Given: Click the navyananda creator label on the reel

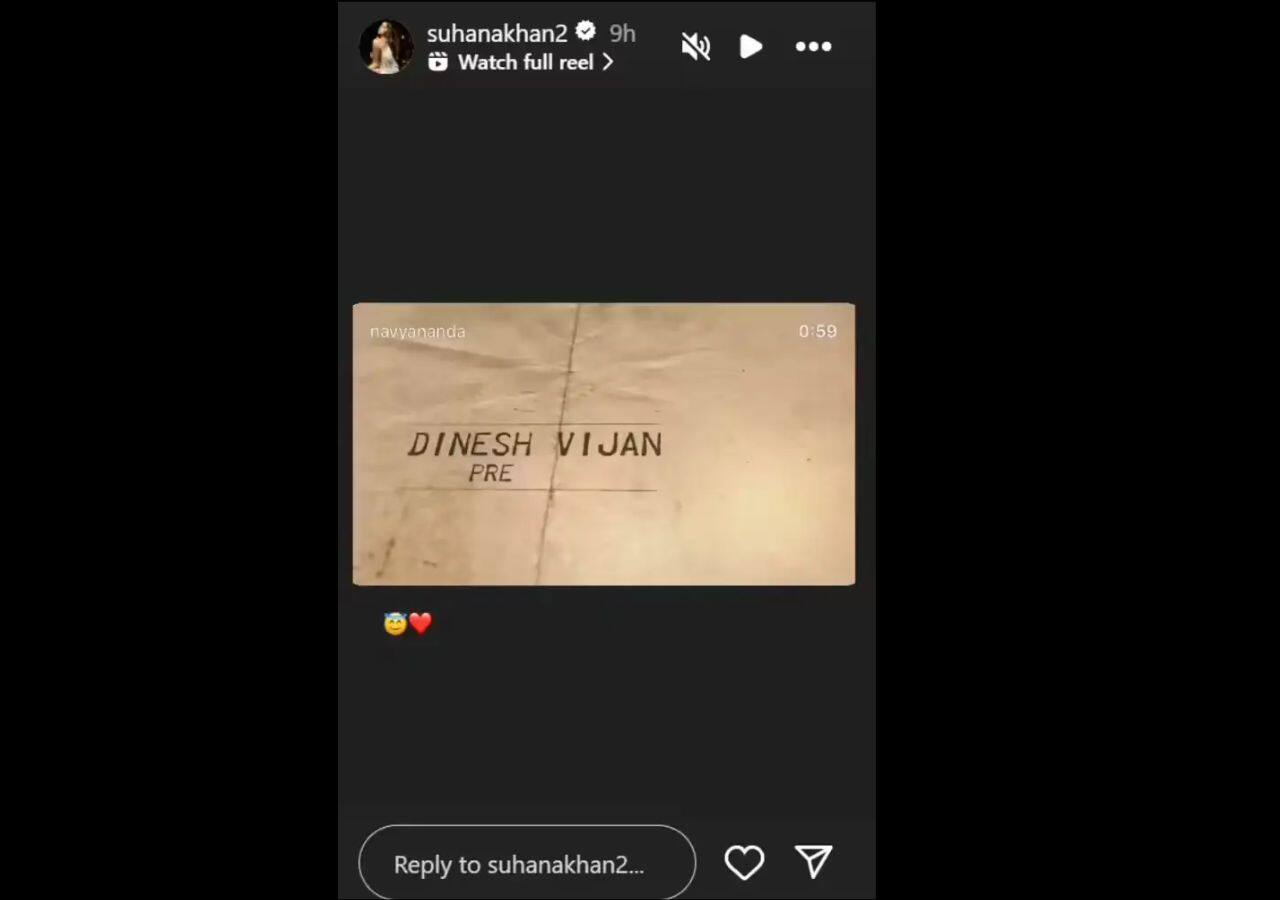Looking at the screenshot, I should 418,331.
